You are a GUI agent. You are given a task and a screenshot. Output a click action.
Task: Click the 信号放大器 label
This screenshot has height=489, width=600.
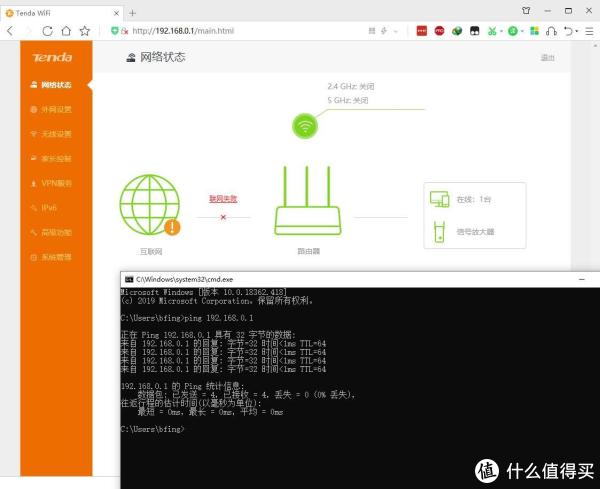pyautogui.click(x=475, y=232)
